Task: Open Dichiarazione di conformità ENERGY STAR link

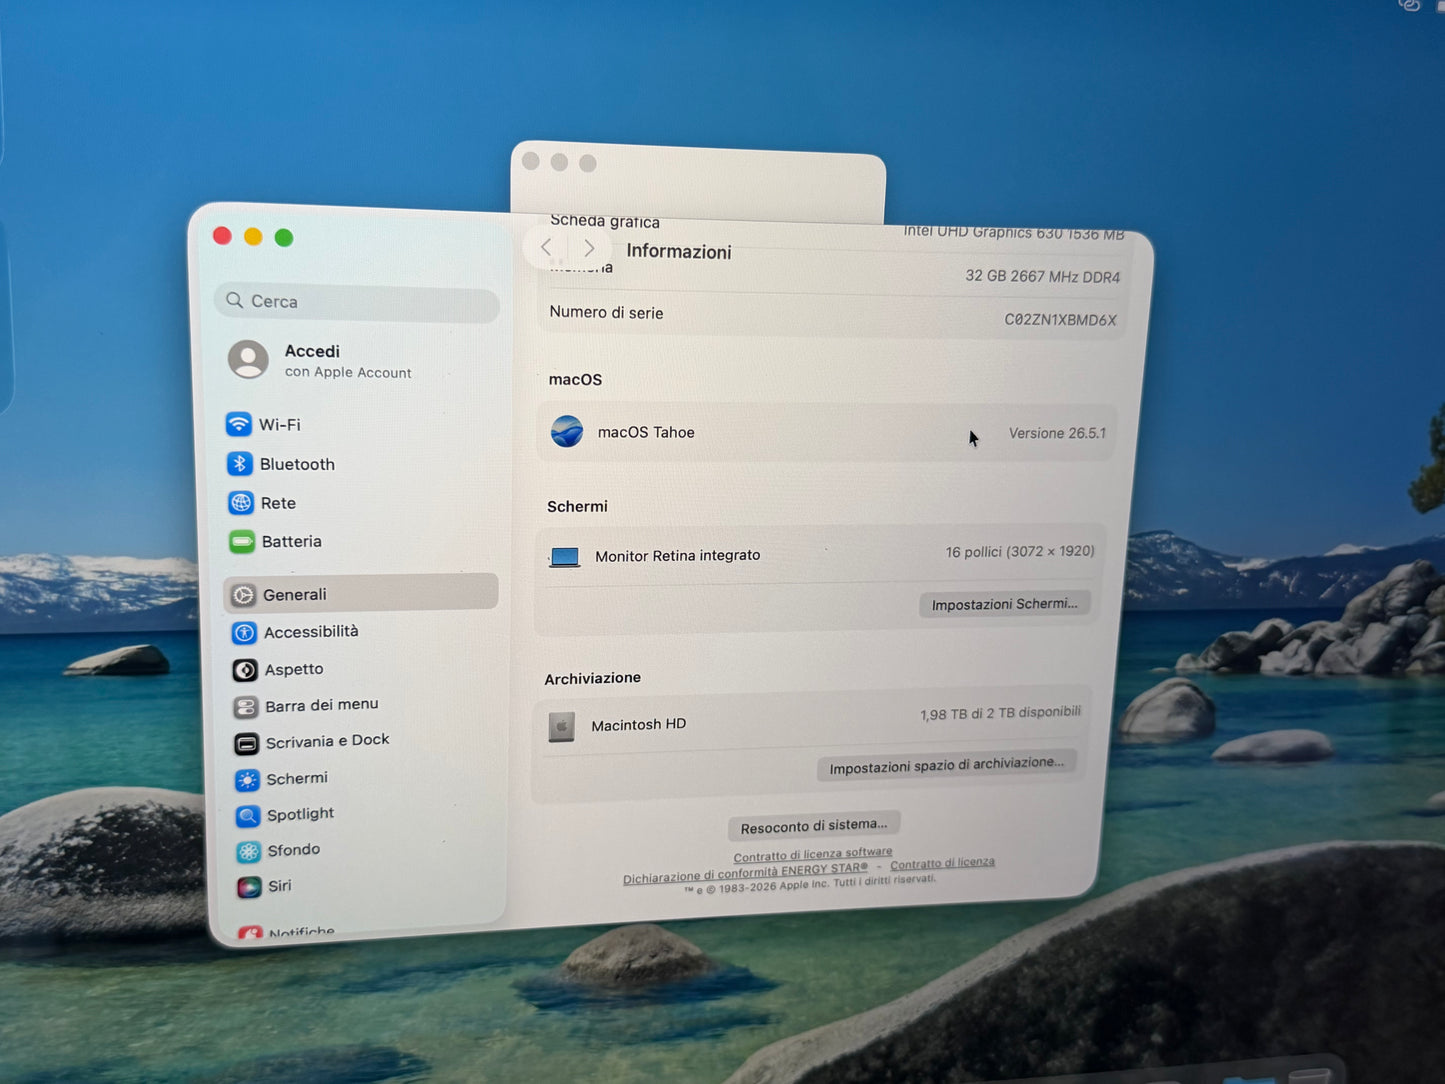Action: 745,873
